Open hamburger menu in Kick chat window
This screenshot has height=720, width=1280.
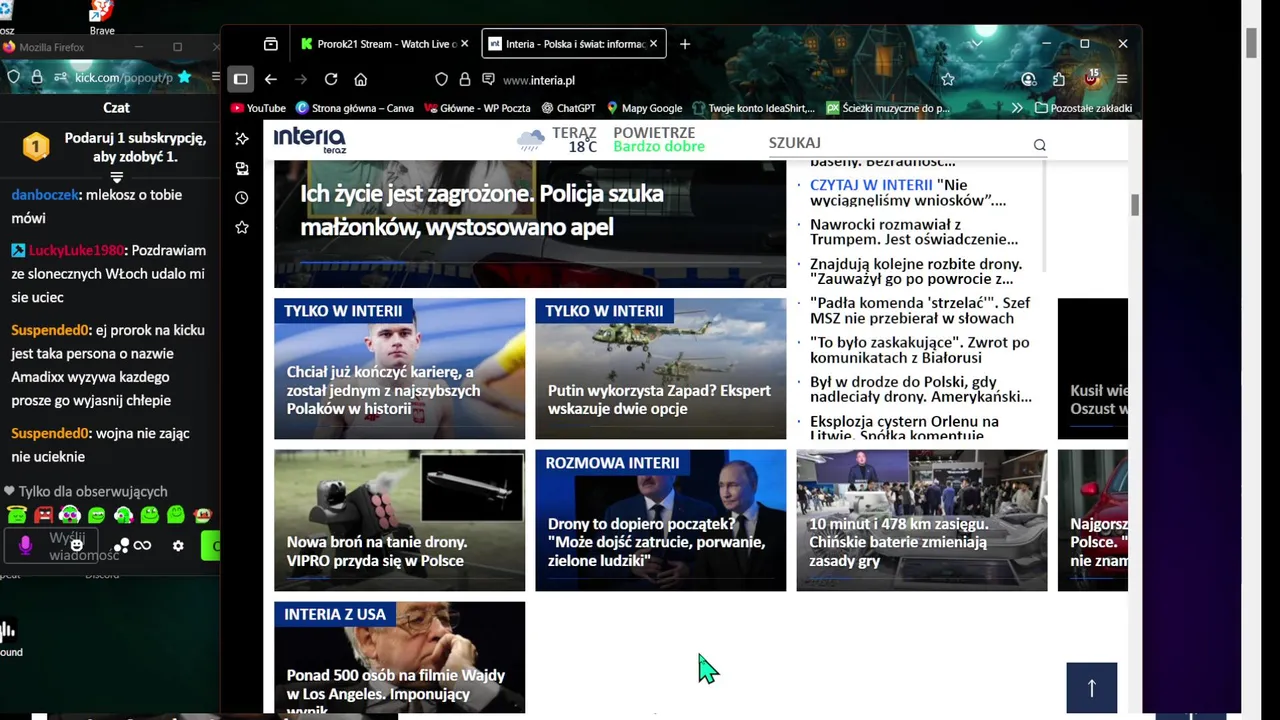tap(215, 77)
